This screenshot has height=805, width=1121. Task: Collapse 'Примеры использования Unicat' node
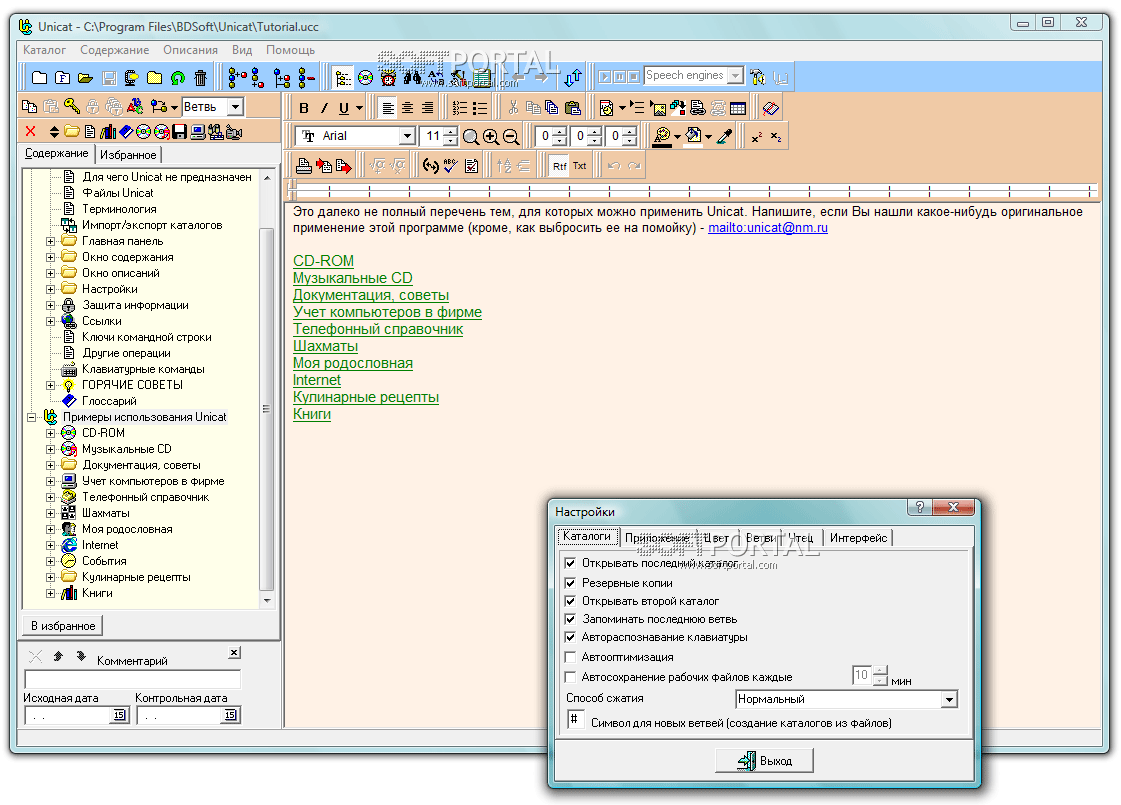pyautogui.click(x=31, y=418)
